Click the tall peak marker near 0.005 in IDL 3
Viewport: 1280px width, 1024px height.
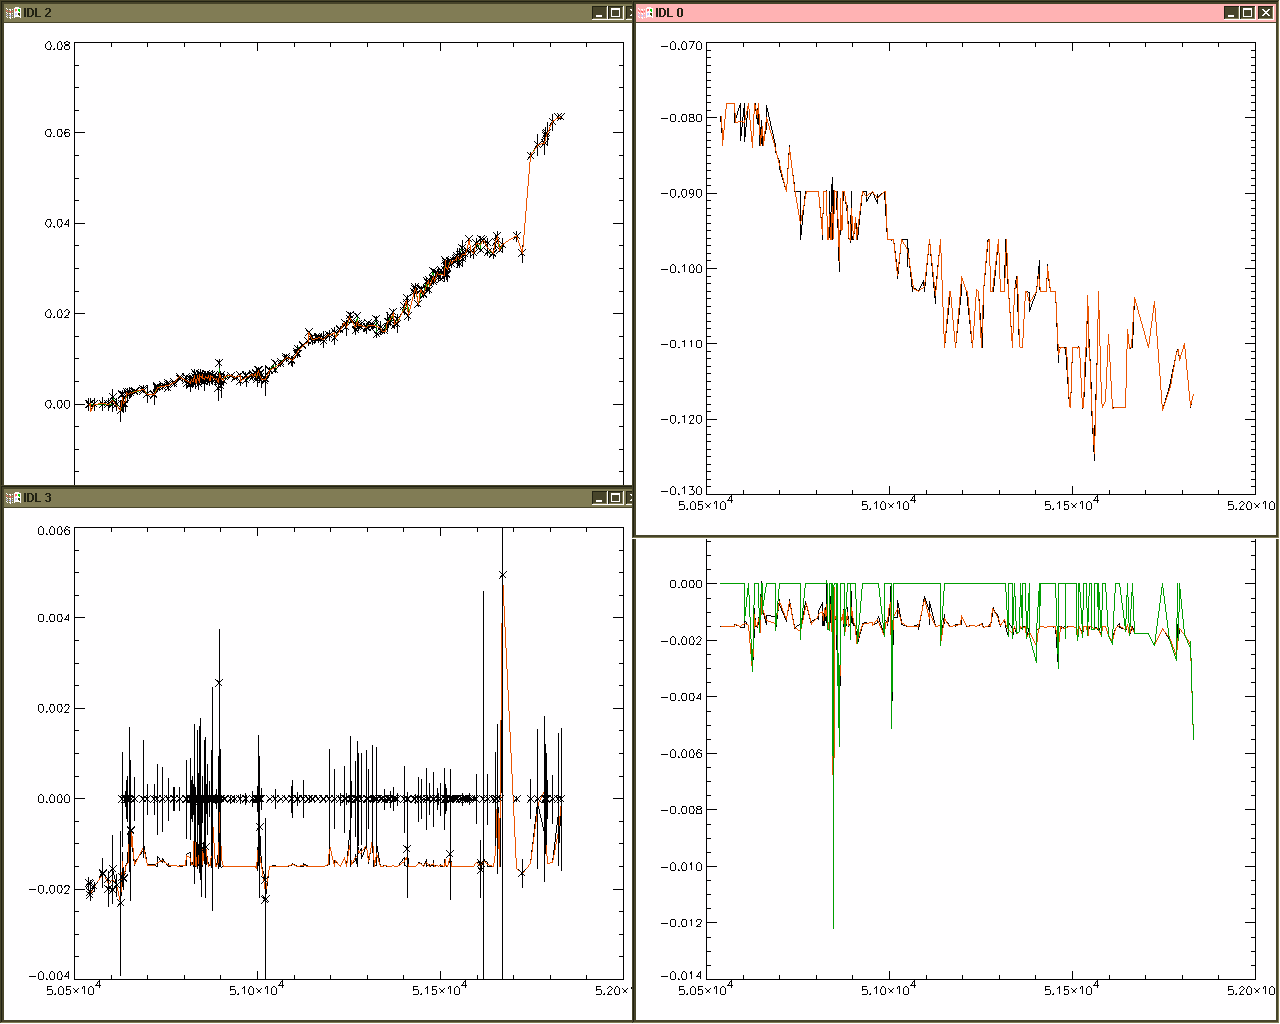(502, 575)
